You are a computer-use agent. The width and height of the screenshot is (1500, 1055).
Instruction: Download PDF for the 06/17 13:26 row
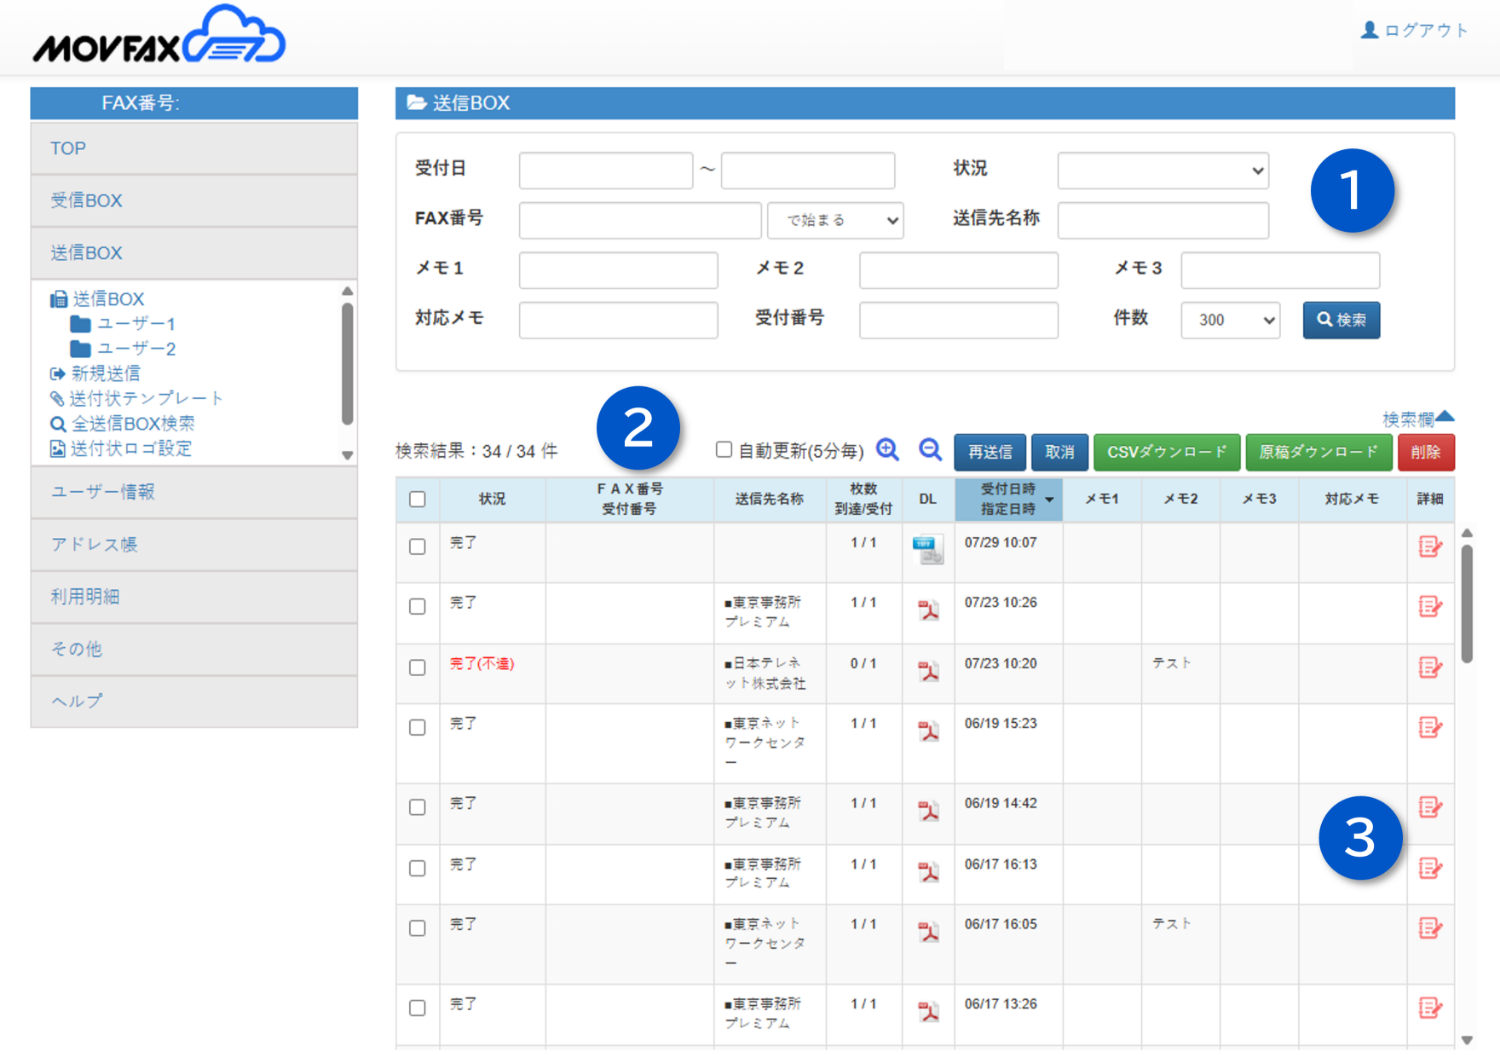(x=929, y=1012)
